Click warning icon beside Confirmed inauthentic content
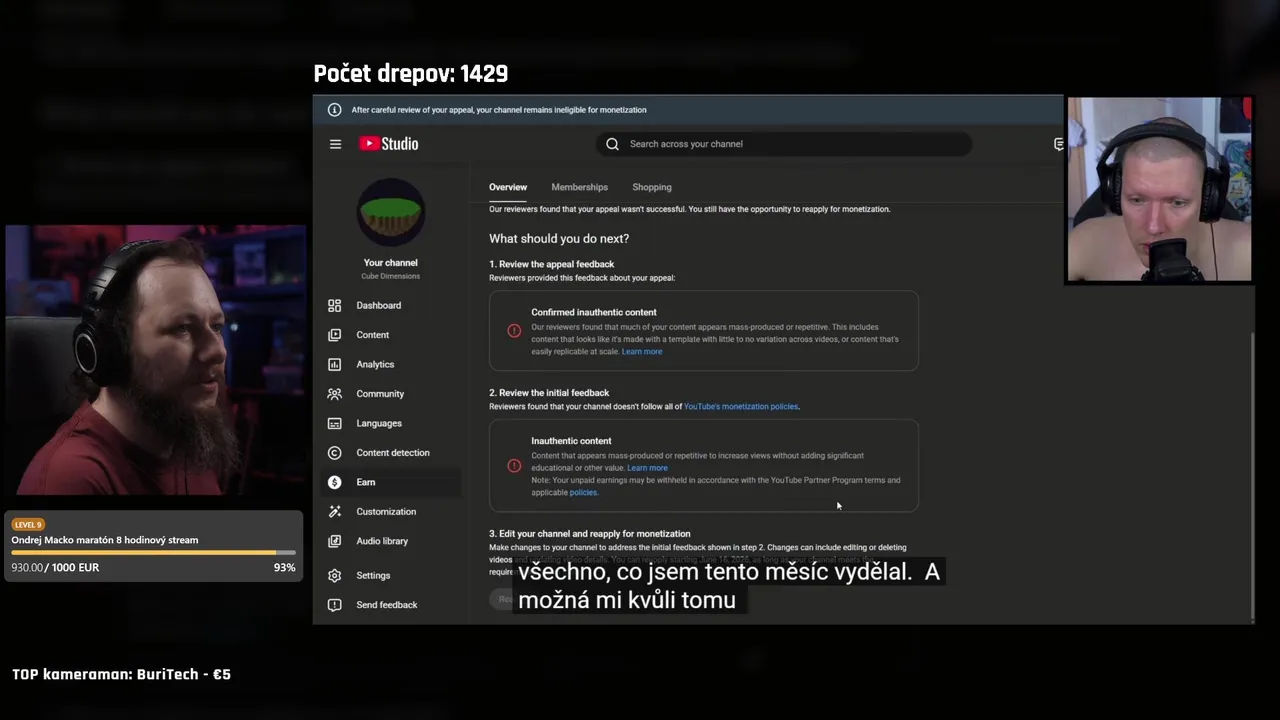The width and height of the screenshot is (1280, 720). (514, 331)
